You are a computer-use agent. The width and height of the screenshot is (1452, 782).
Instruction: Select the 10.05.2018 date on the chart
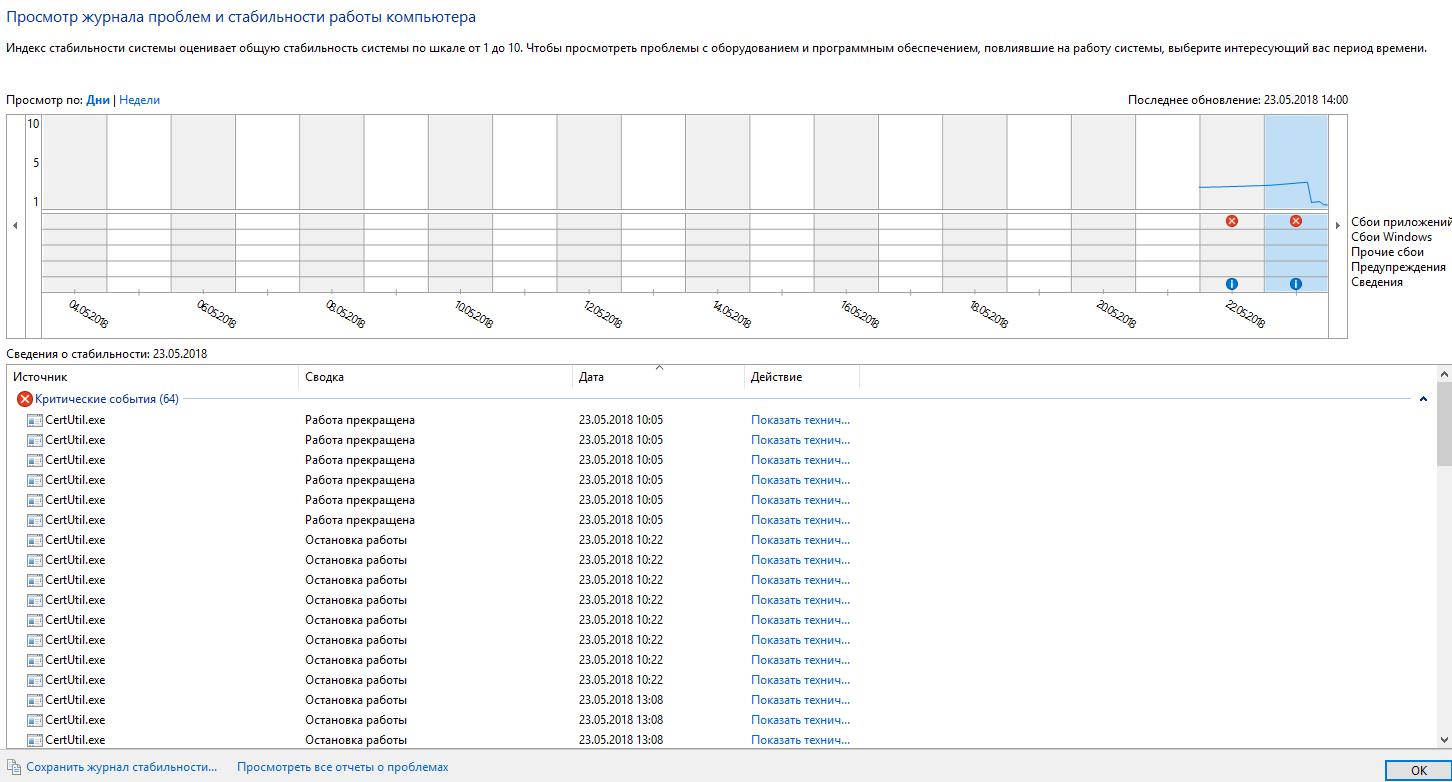pos(474,313)
